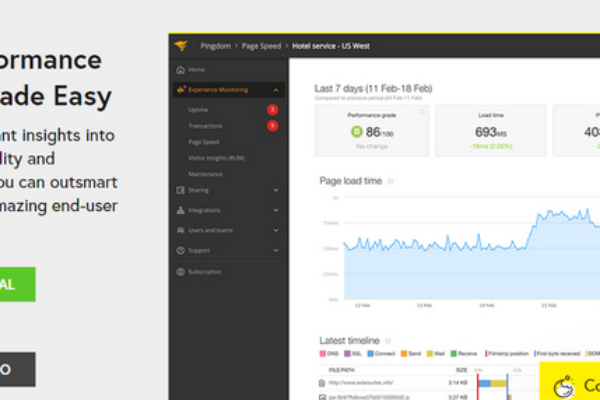This screenshot has height=400, width=600.
Task: Click Filmstrip position legend marker
Action: (x=486, y=354)
